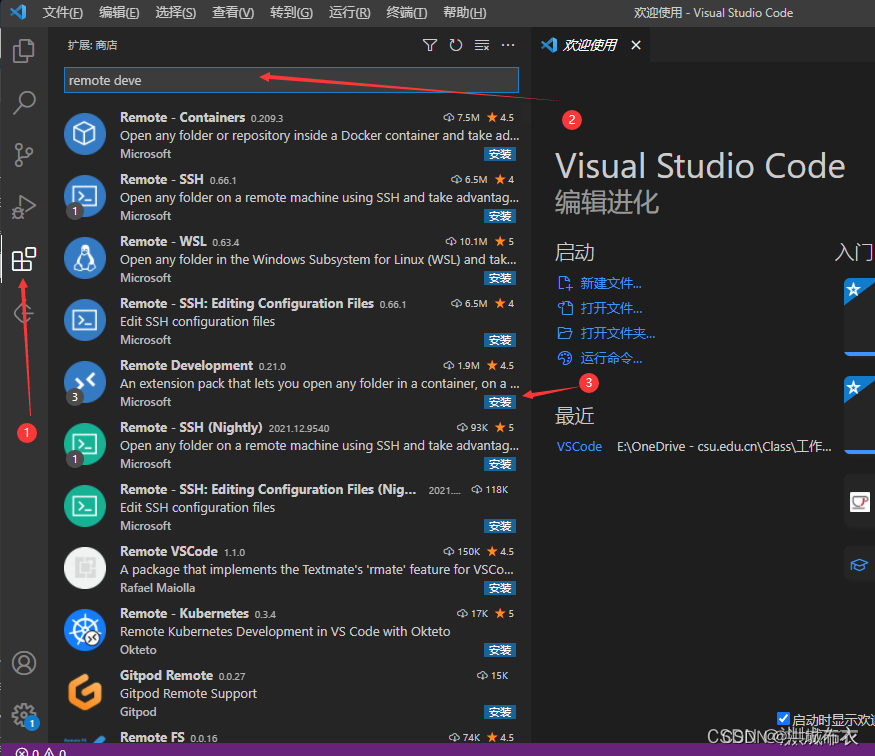Install the Gitpod Remote extension
The width and height of the screenshot is (875, 756).
coord(499,712)
